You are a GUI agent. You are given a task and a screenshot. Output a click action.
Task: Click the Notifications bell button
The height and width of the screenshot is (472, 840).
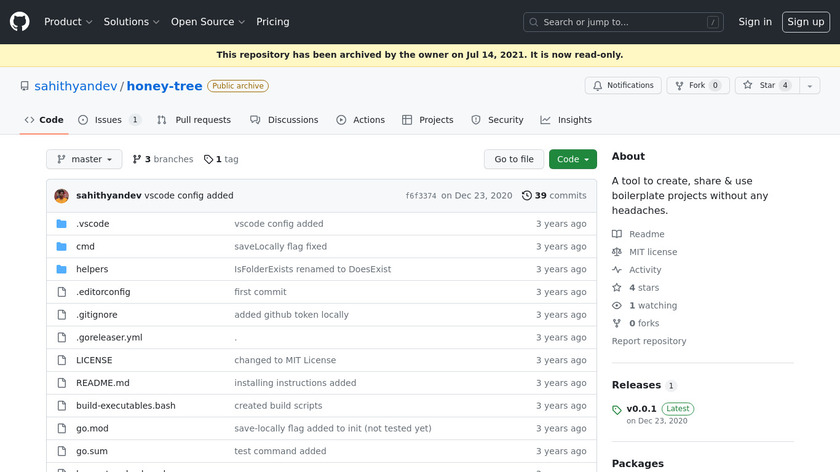coord(622,86)
